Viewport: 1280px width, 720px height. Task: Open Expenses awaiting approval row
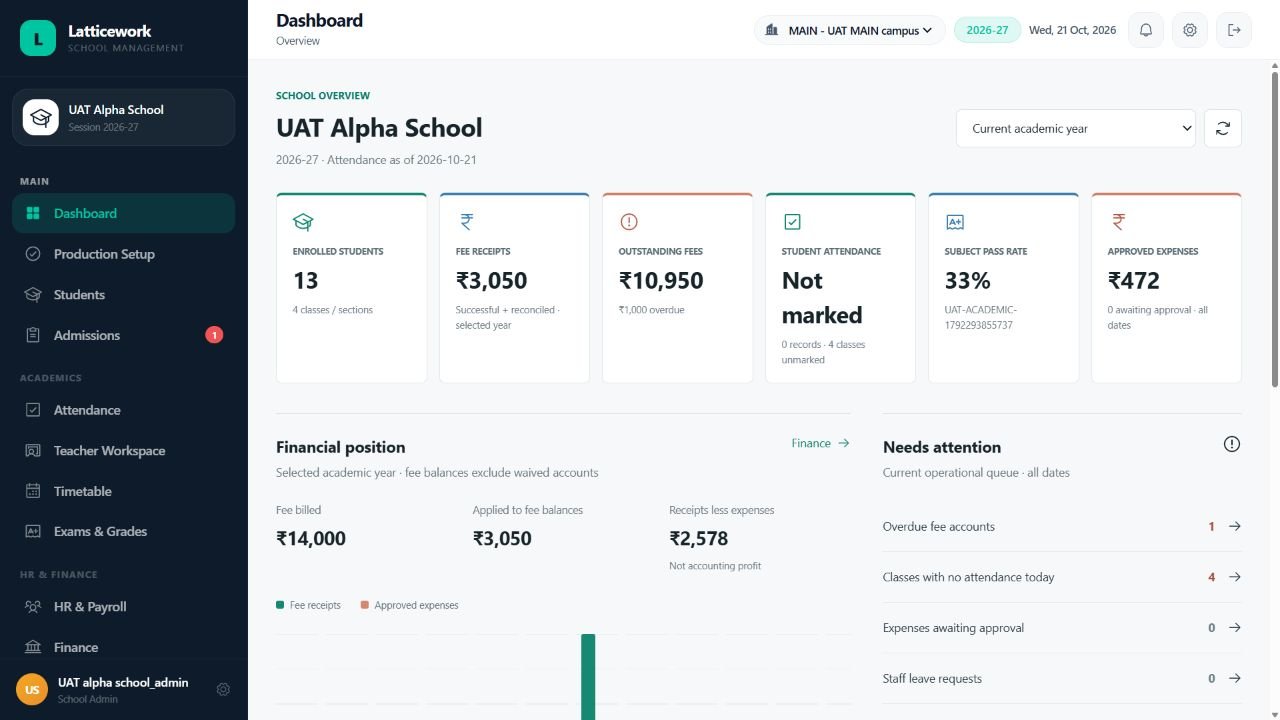point(1062,628)
